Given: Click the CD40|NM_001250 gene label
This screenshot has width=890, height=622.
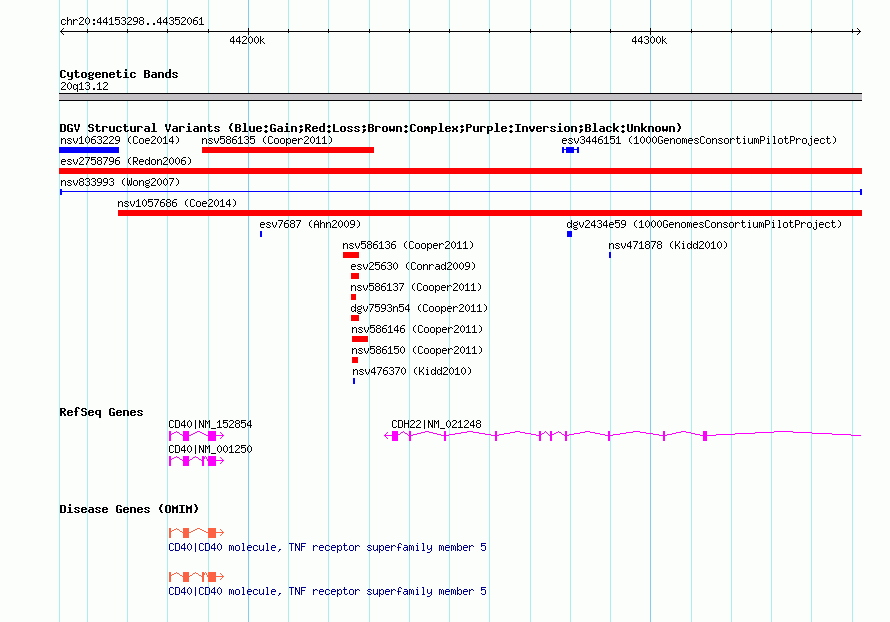Looking at the screenshot, I should 210,449.
